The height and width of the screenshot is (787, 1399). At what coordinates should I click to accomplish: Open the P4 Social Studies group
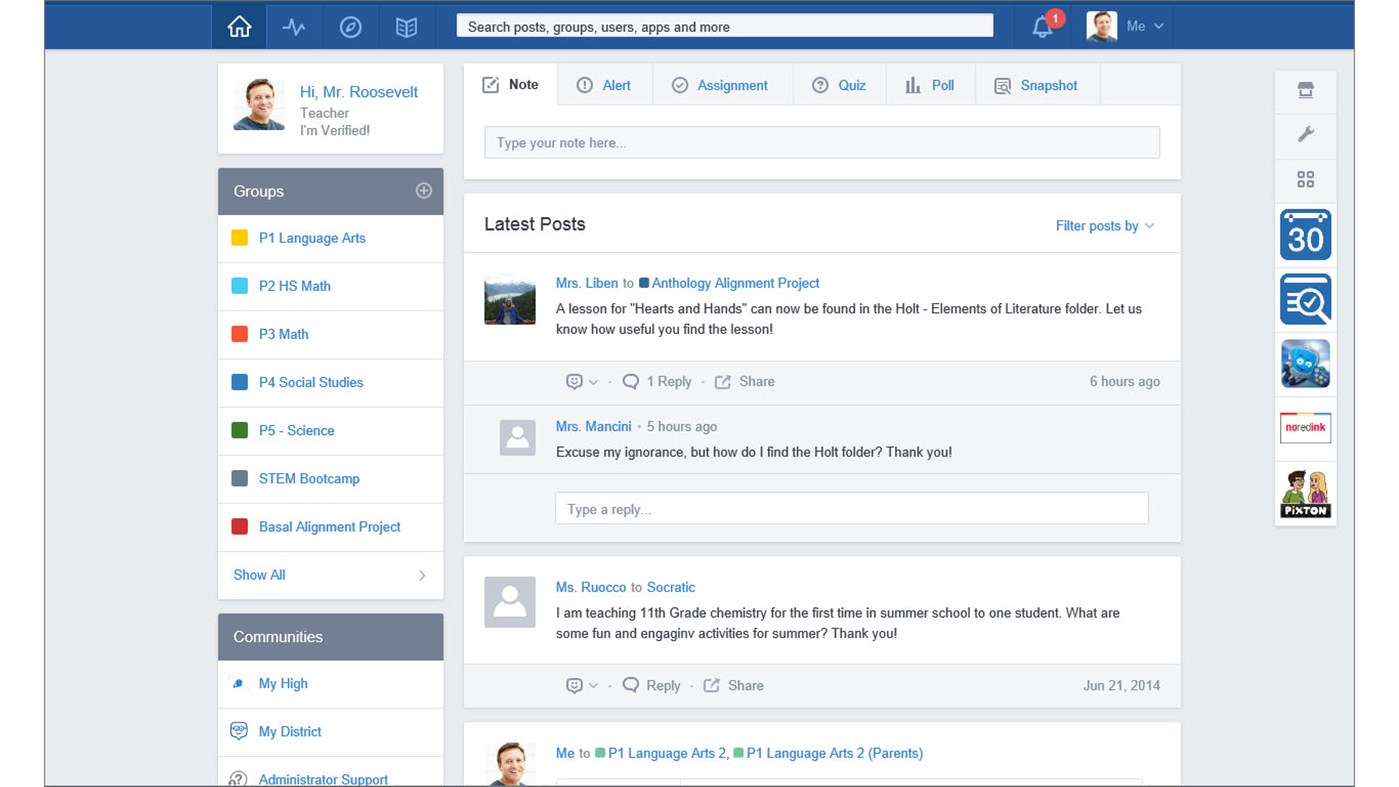click(x=311, y=382)
